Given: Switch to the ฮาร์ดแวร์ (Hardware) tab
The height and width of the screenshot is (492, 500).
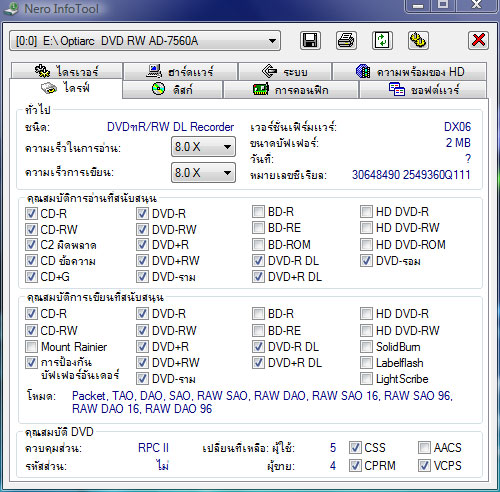Looking at the screenshot, I should click(180, 71).
